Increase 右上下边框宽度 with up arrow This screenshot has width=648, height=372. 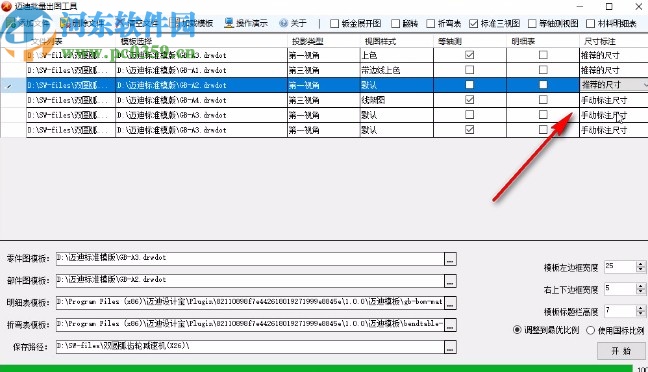click(641, 286)
